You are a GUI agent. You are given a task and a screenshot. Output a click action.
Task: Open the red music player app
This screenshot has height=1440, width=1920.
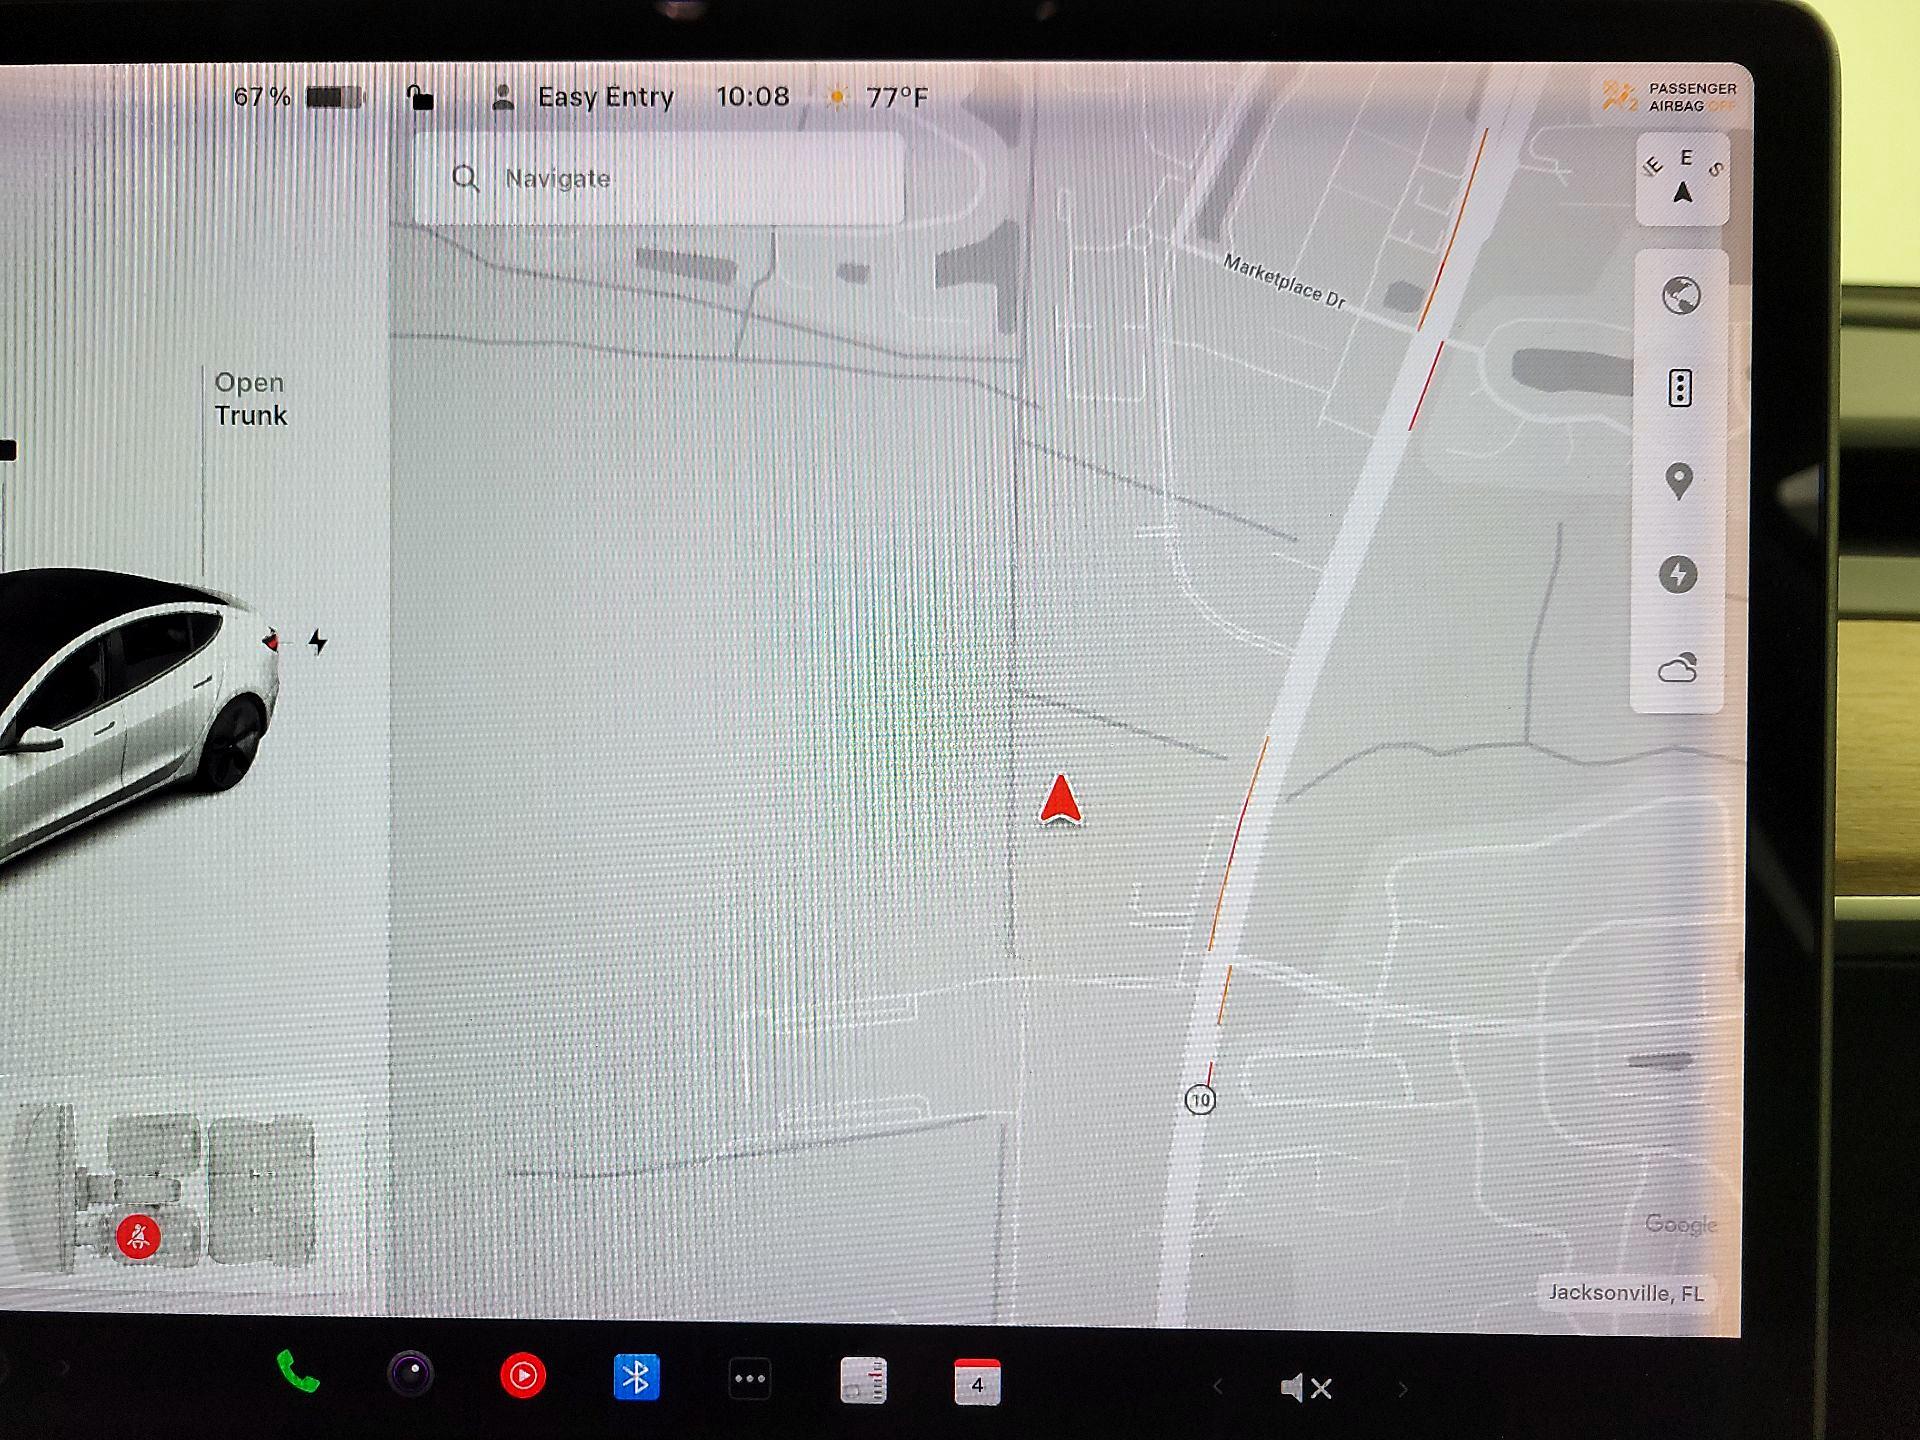point(523,1377)
